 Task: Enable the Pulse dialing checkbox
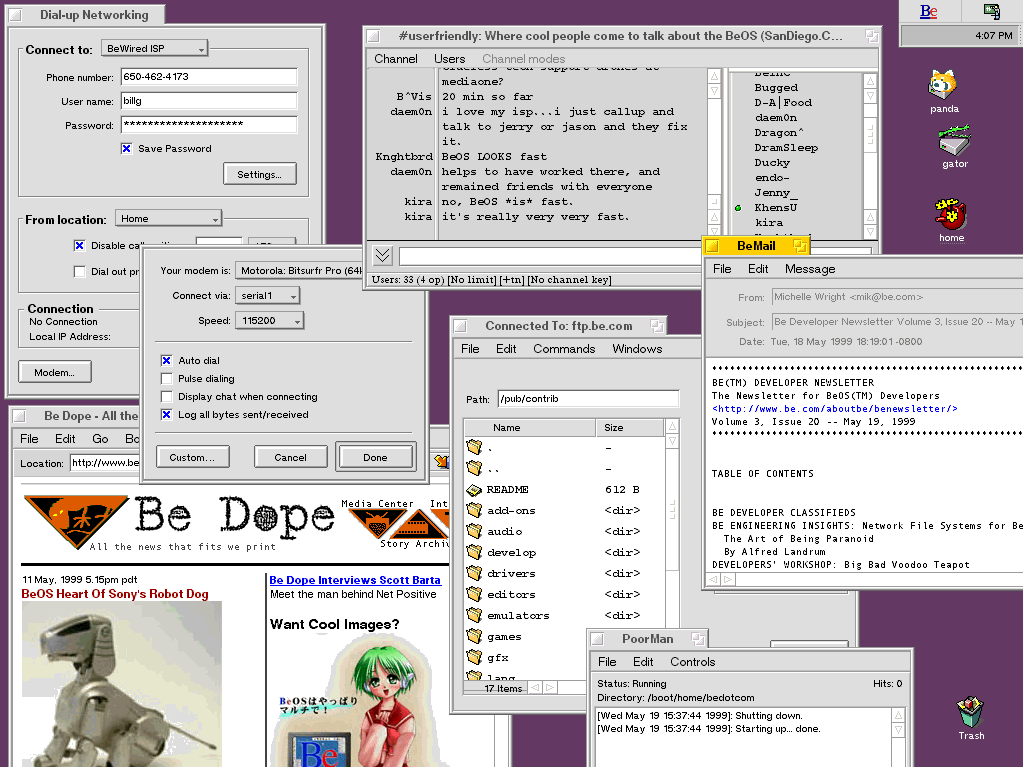pos(167,379)
